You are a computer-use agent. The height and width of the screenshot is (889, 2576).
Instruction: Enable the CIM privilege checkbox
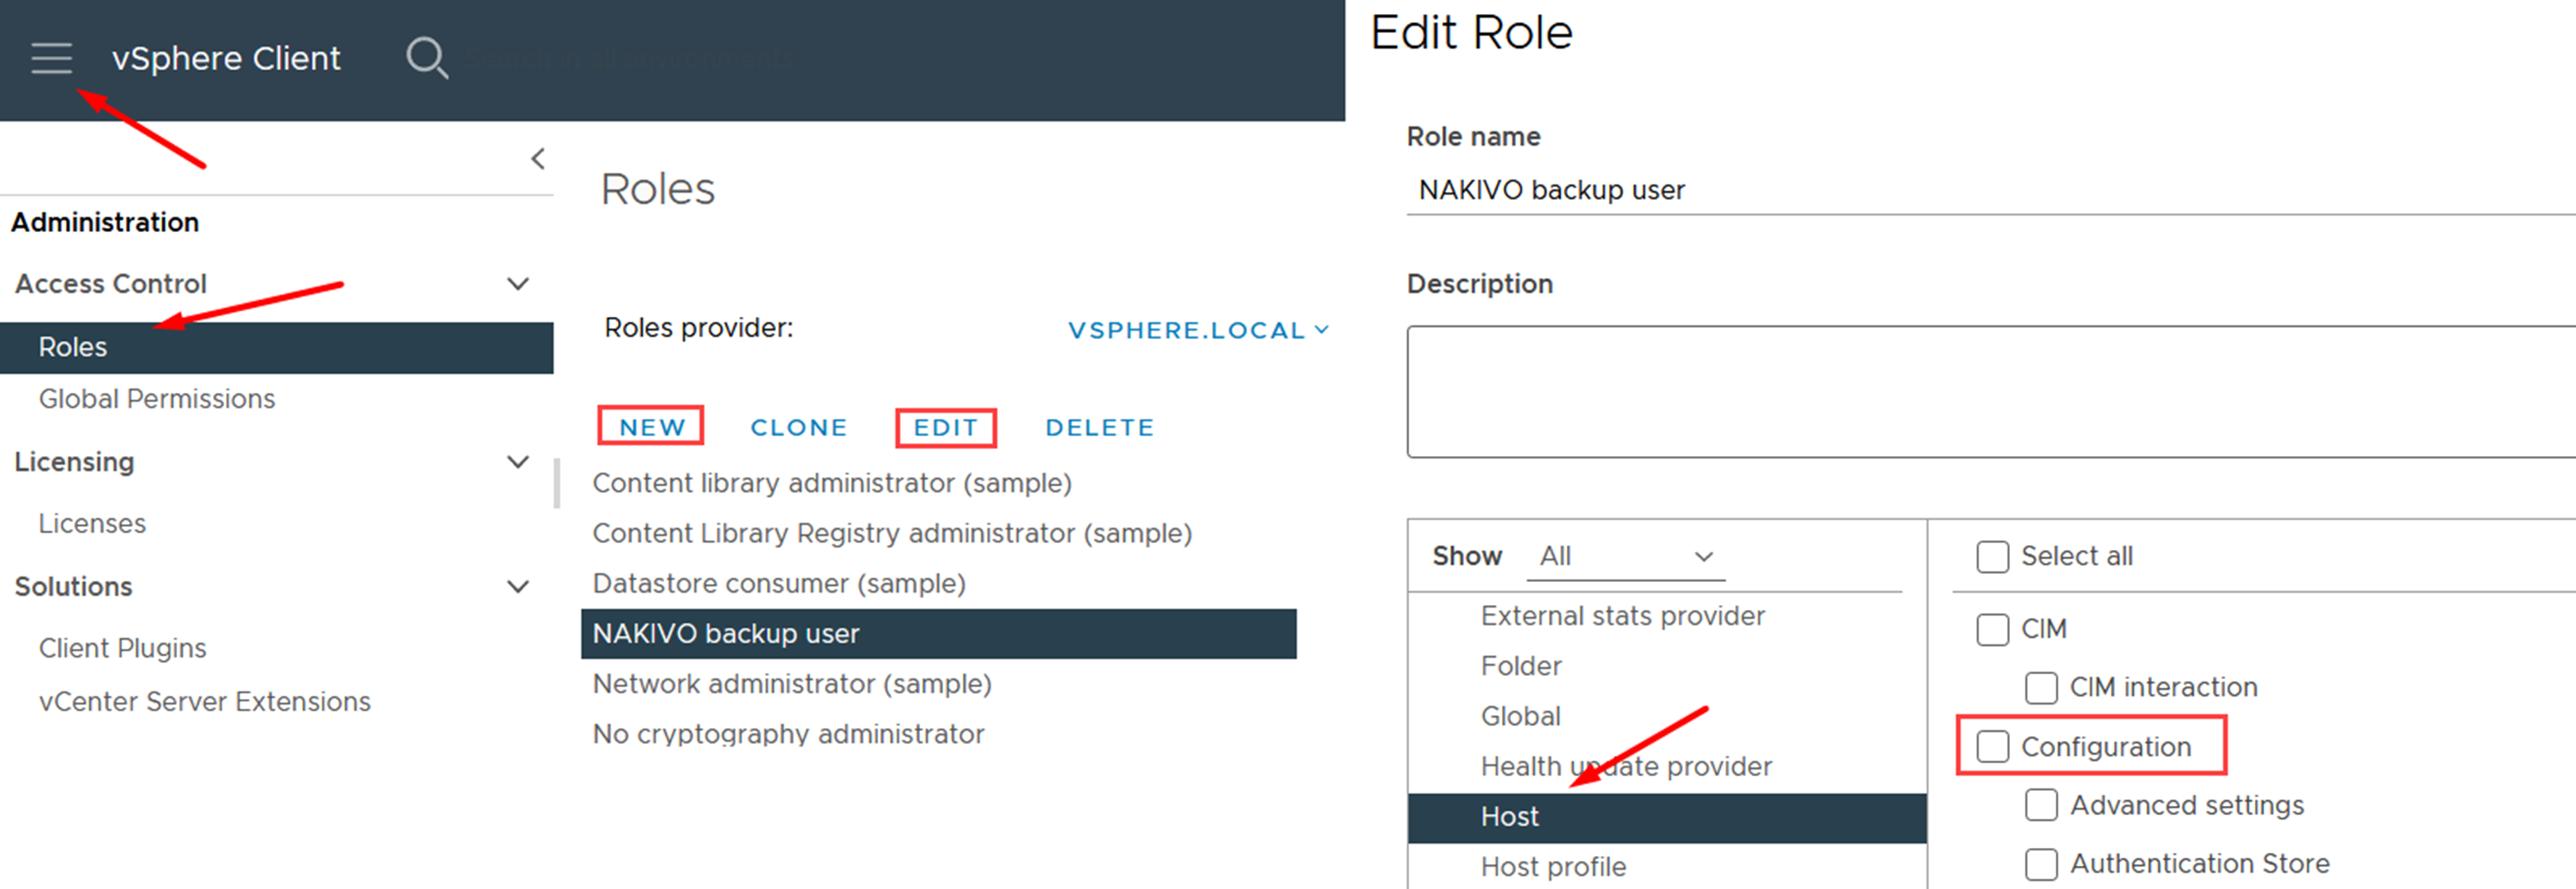1992,630
